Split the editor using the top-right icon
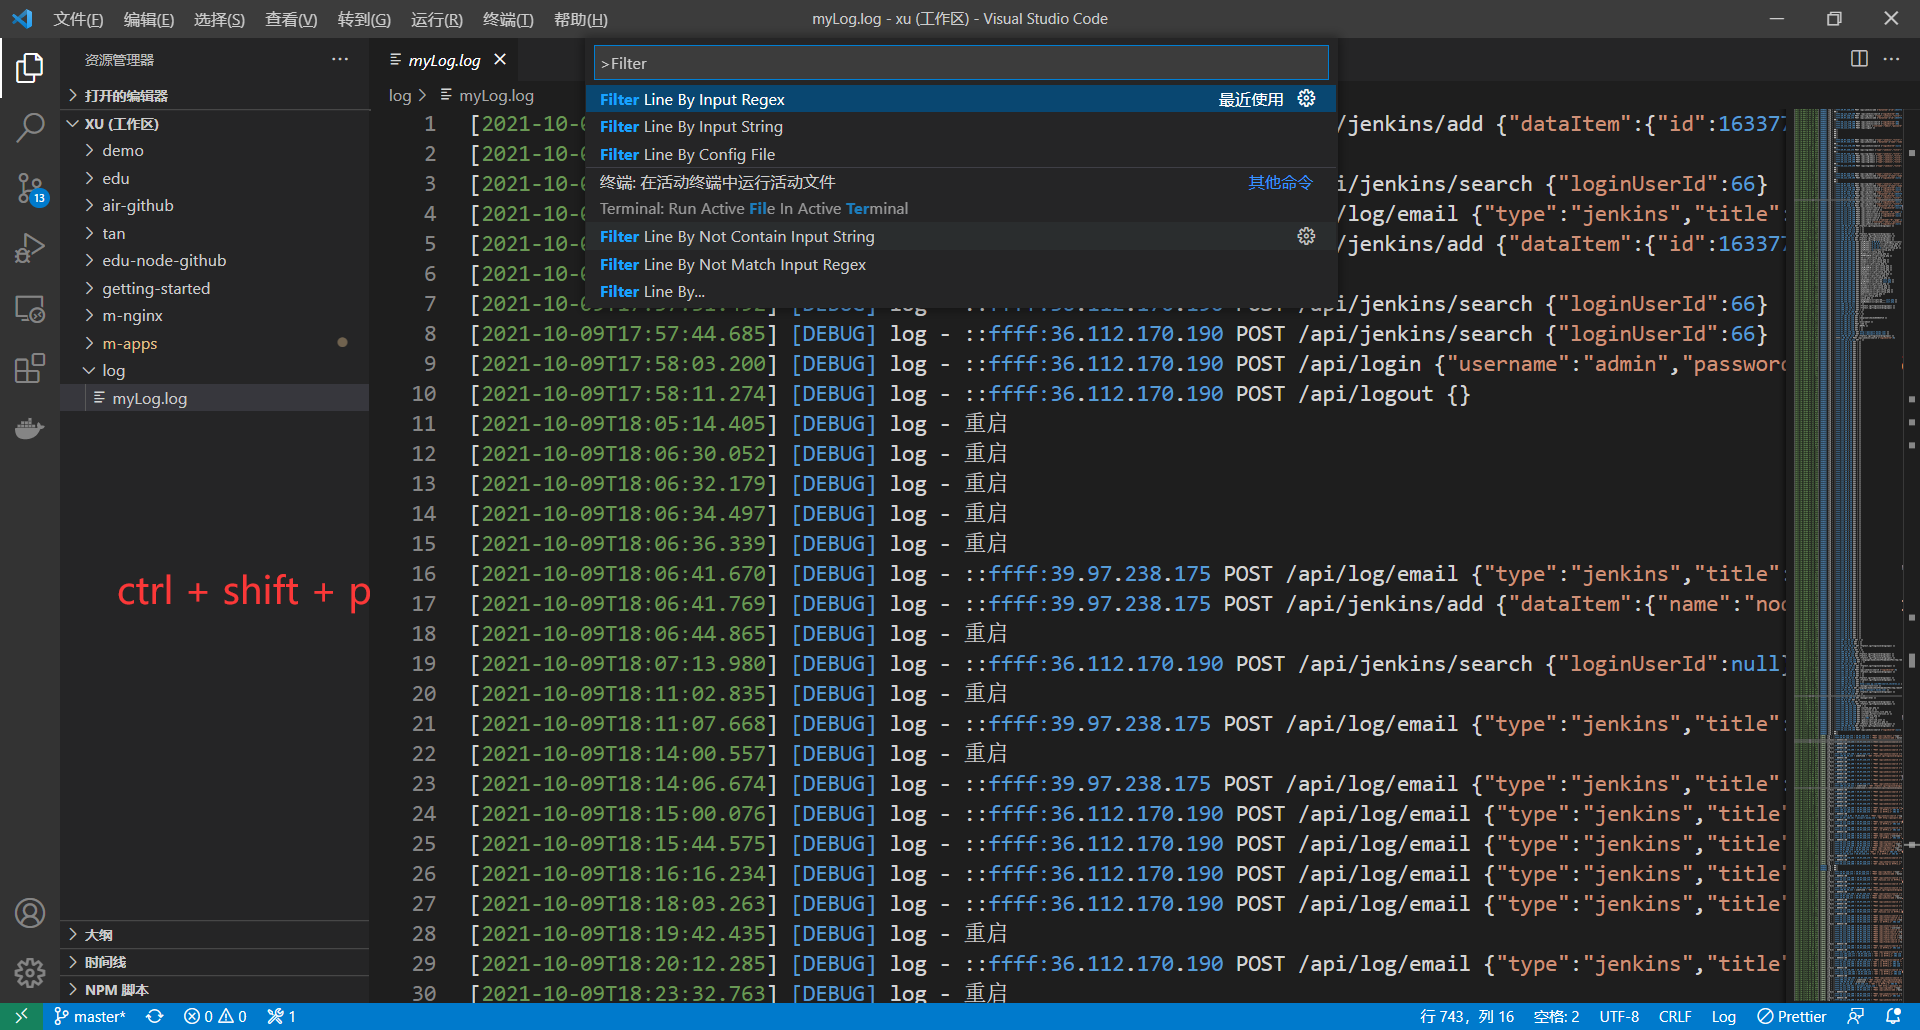The width and height of the screenshot is (1920, 1030). pos(1859,59)
